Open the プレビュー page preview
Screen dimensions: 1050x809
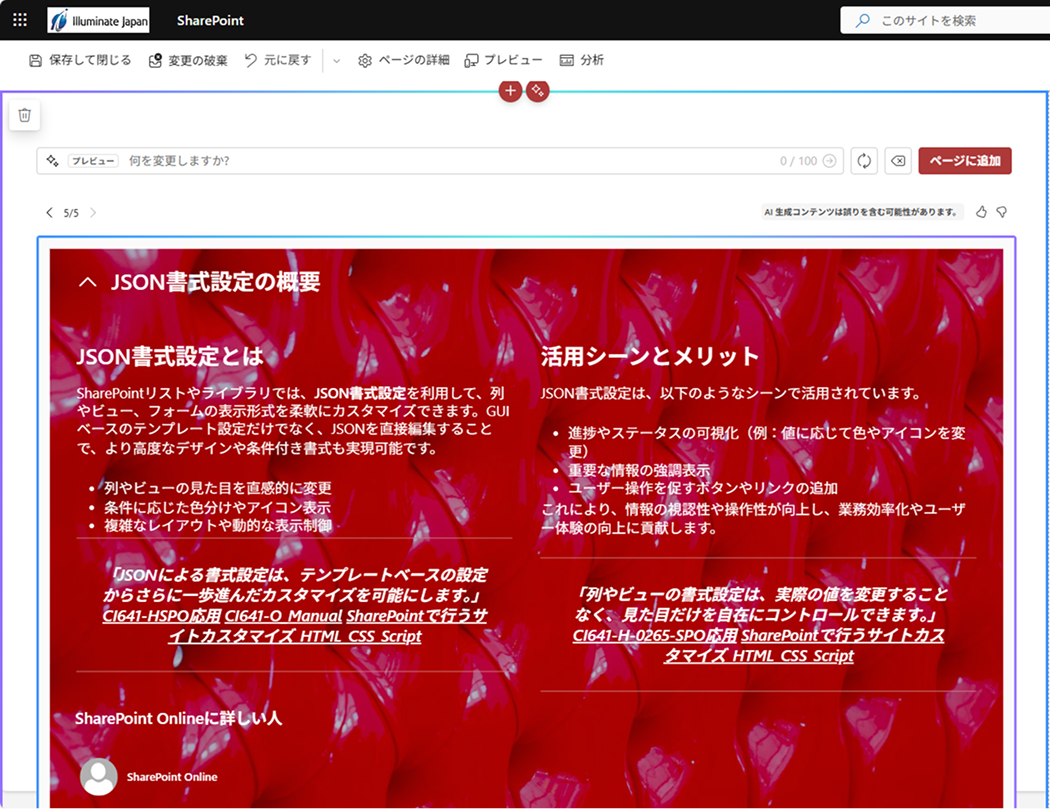(504, 61)
